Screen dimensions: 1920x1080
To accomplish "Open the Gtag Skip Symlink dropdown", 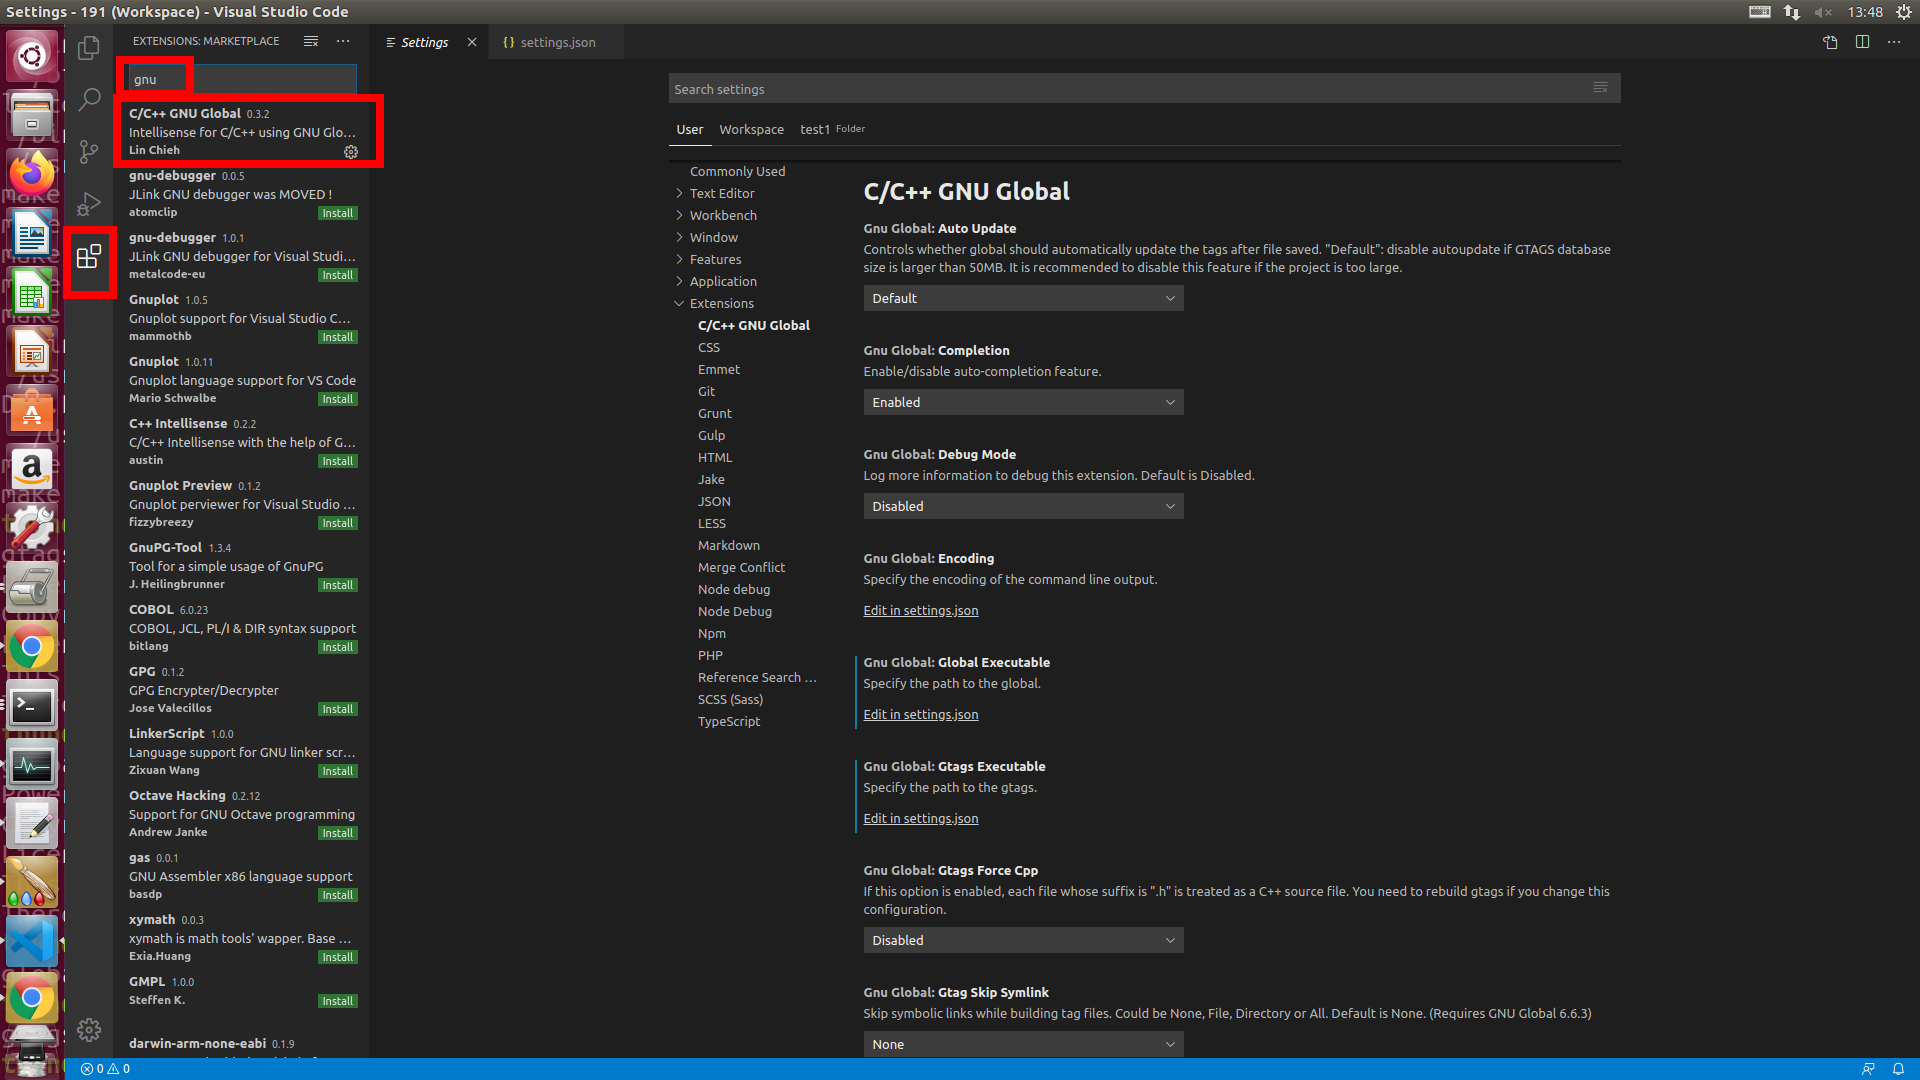I will 1023,1044.
